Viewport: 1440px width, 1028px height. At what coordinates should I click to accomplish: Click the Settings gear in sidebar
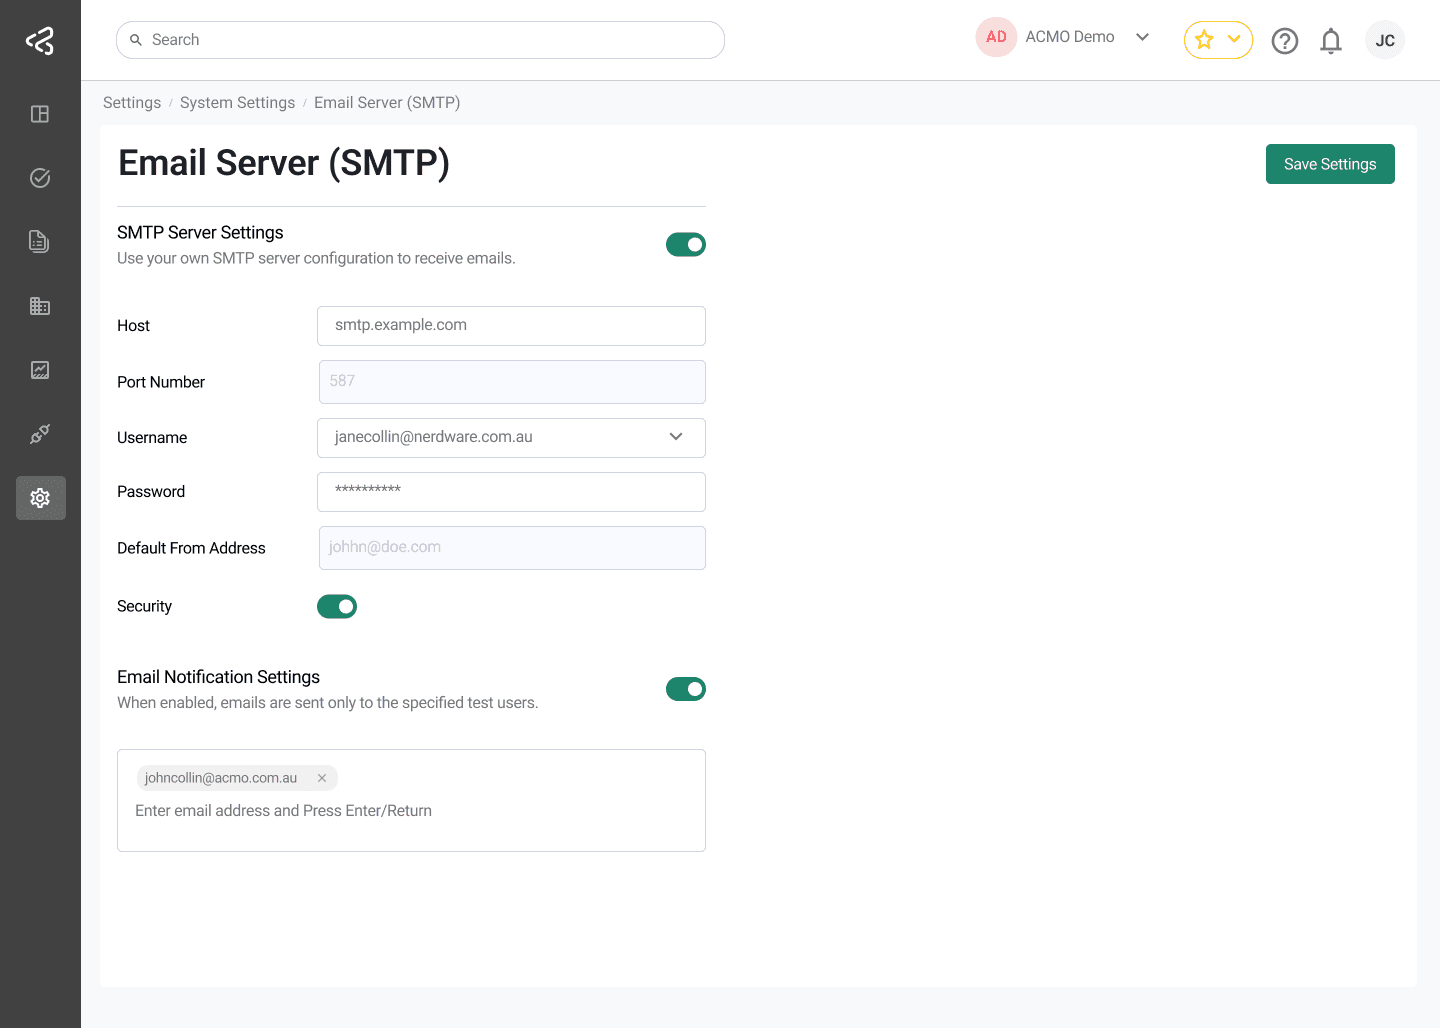40,497
